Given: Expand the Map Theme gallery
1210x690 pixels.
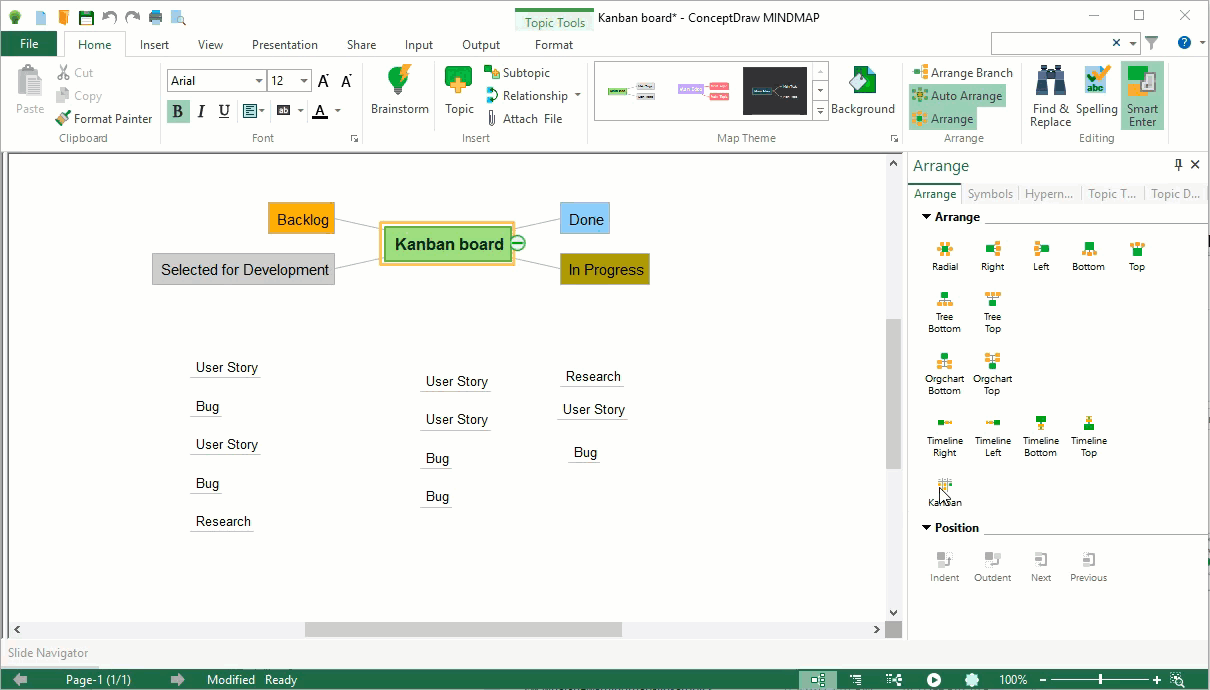Looking at the screenshot, I should 821,112.
